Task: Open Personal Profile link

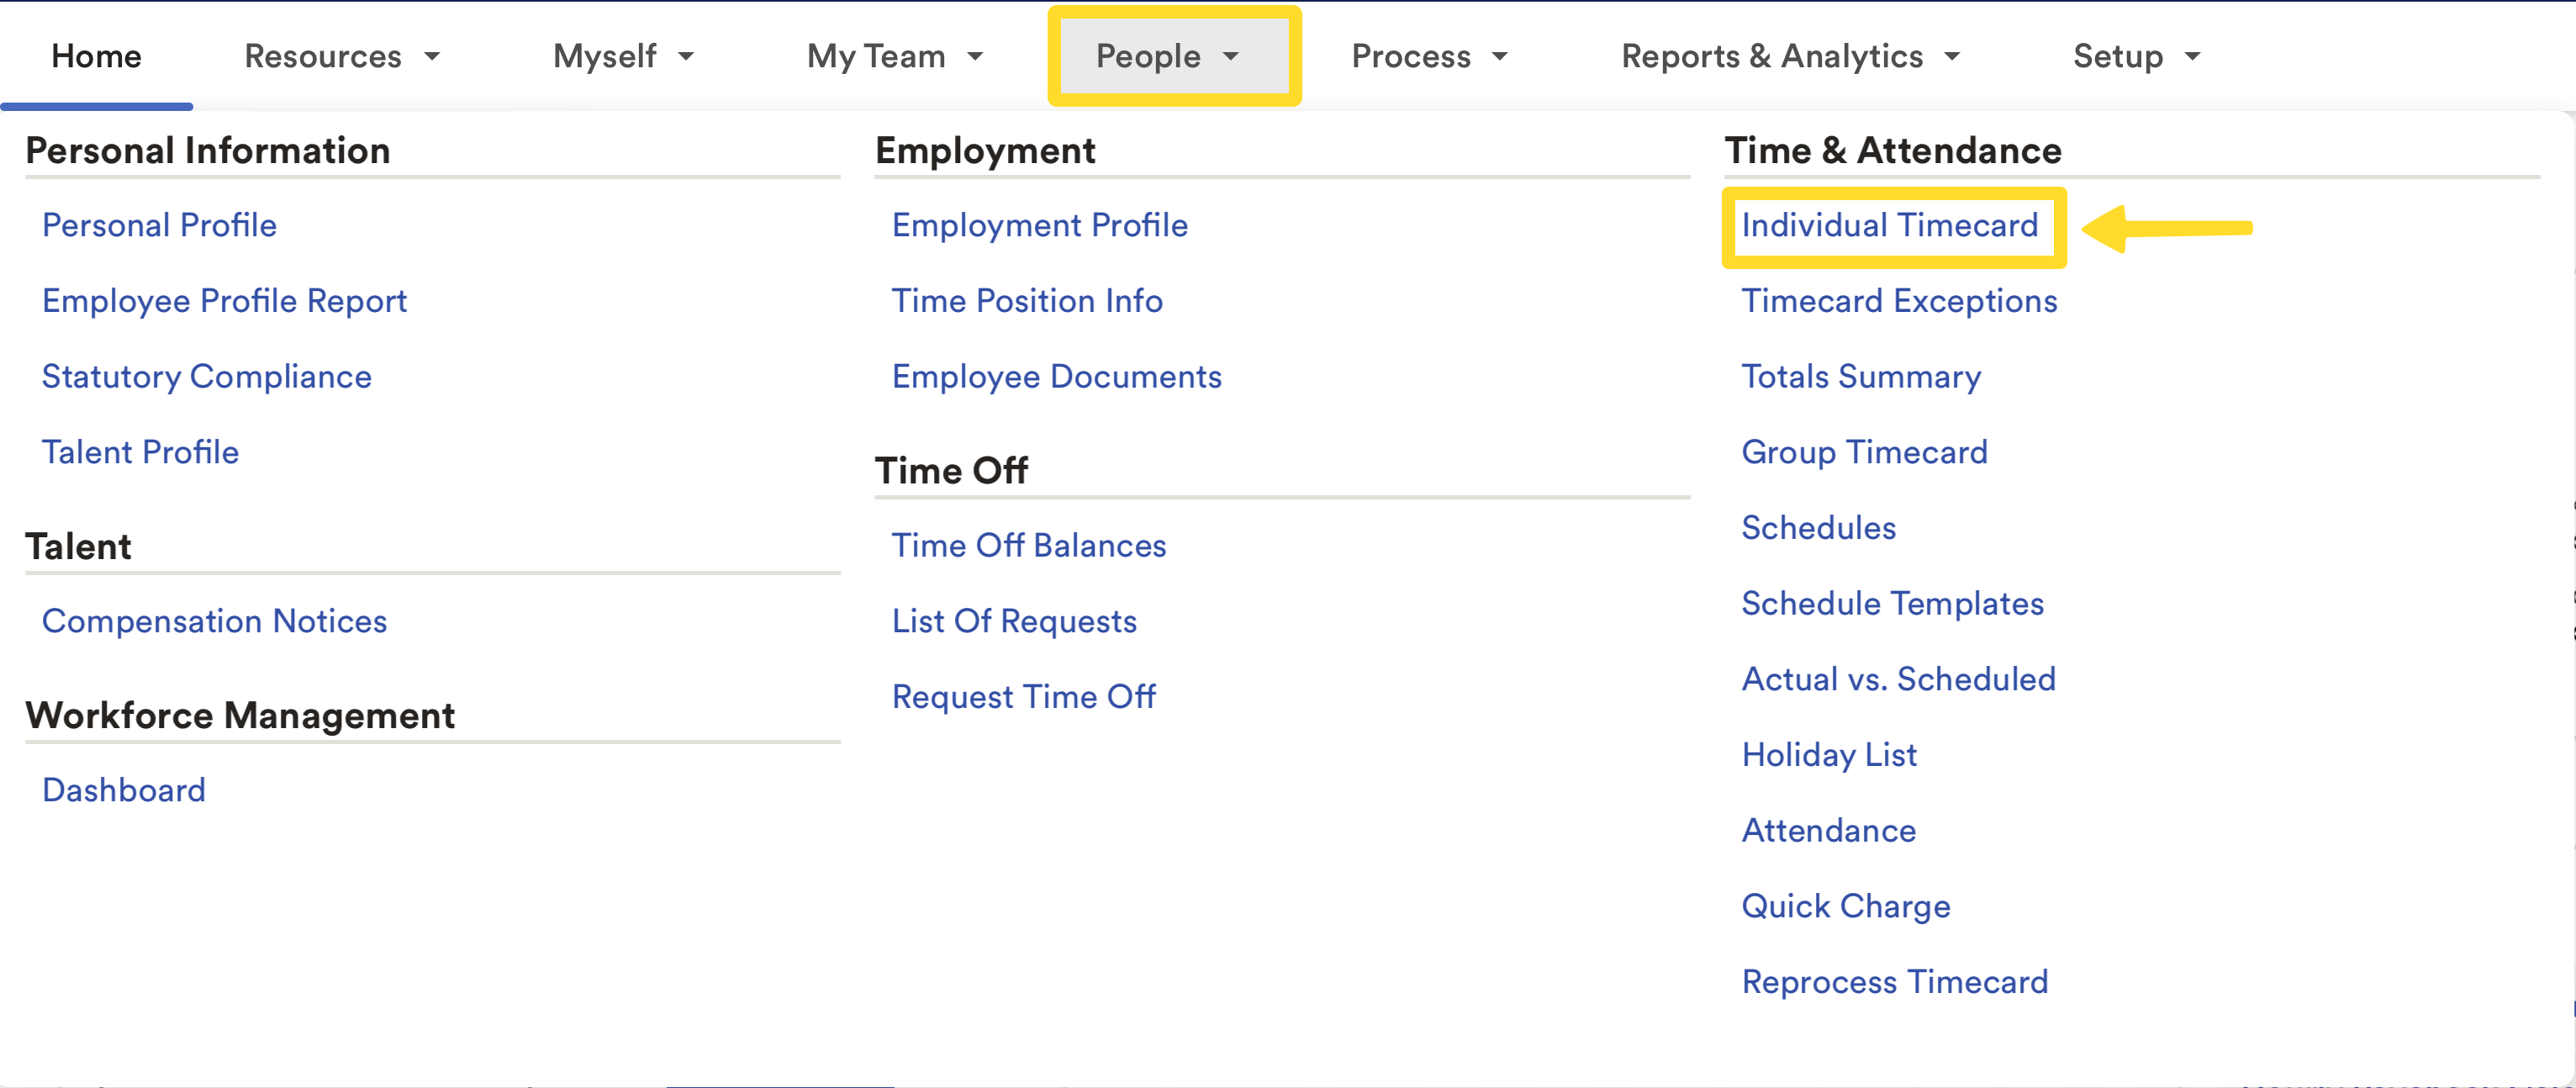Action: pos(159,225)
